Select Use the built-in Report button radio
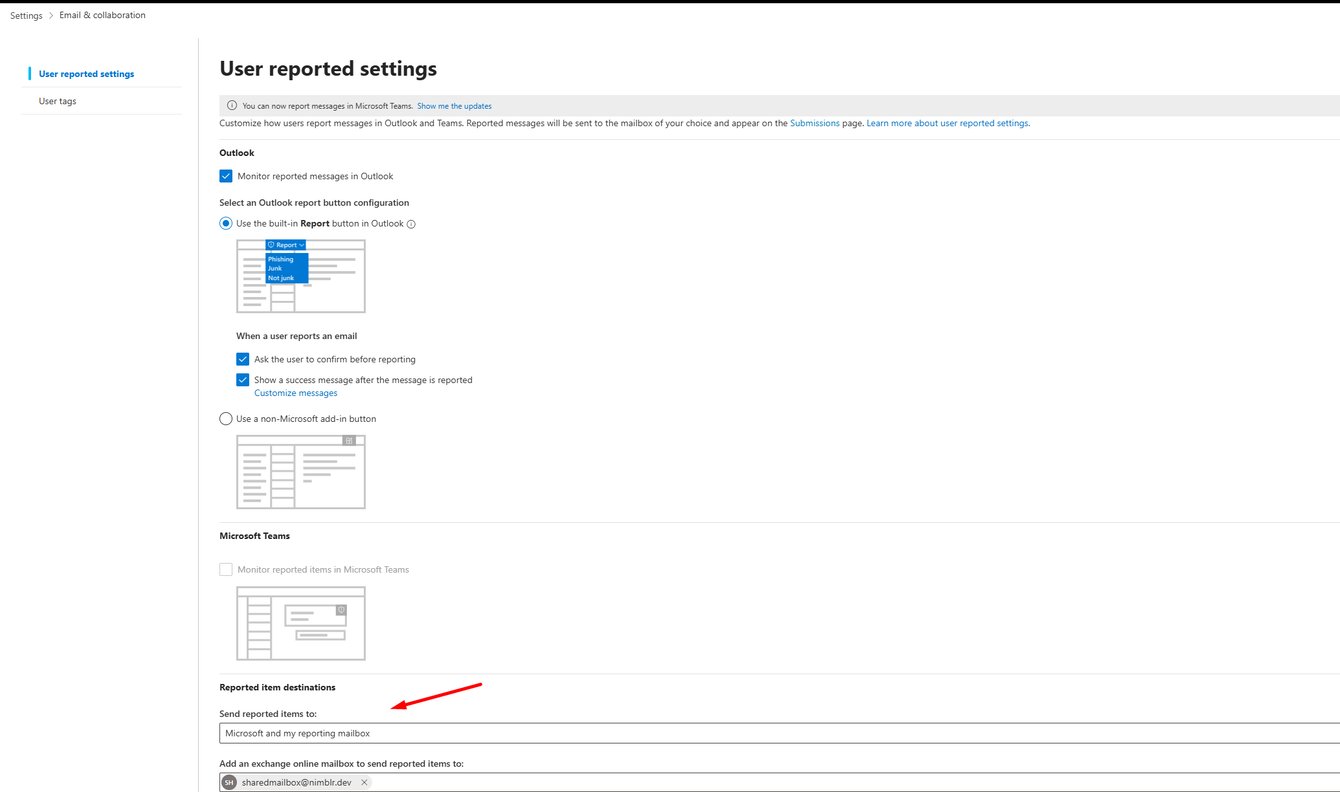Image resolution: width=1340 pixels, height=792 pixels. pos(226,223)
